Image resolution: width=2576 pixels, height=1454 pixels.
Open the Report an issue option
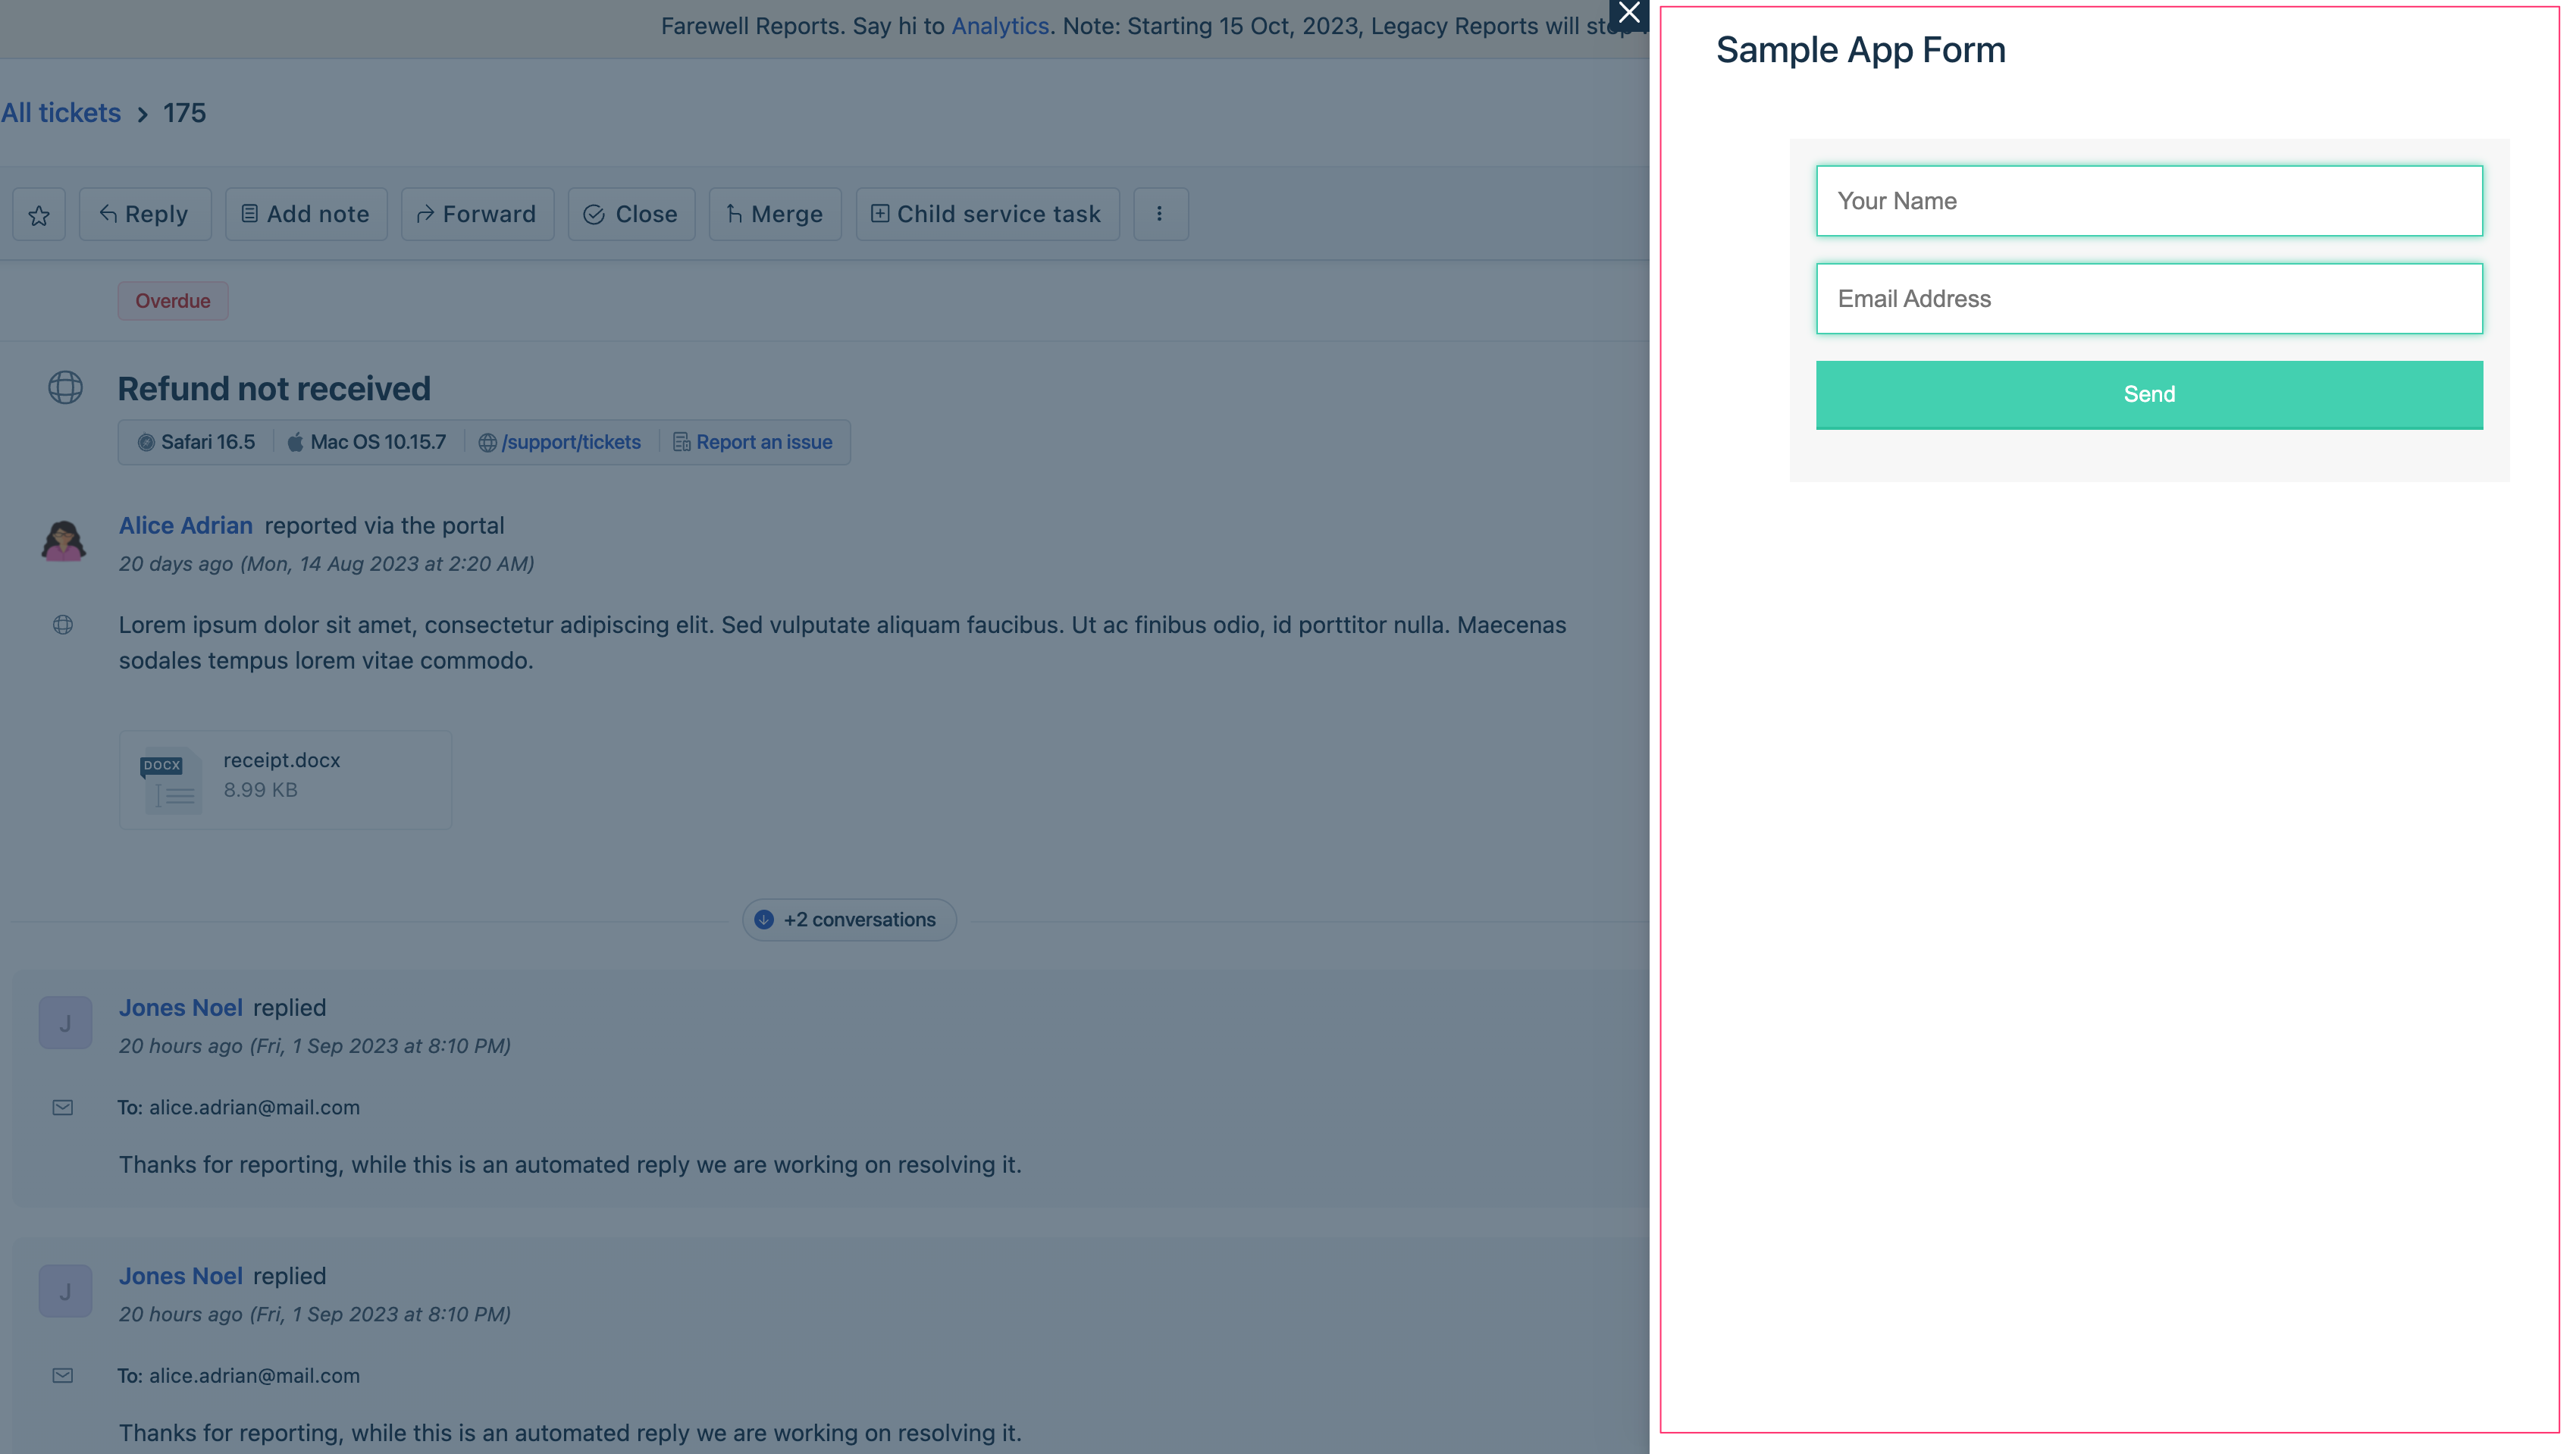pos(764,442)
